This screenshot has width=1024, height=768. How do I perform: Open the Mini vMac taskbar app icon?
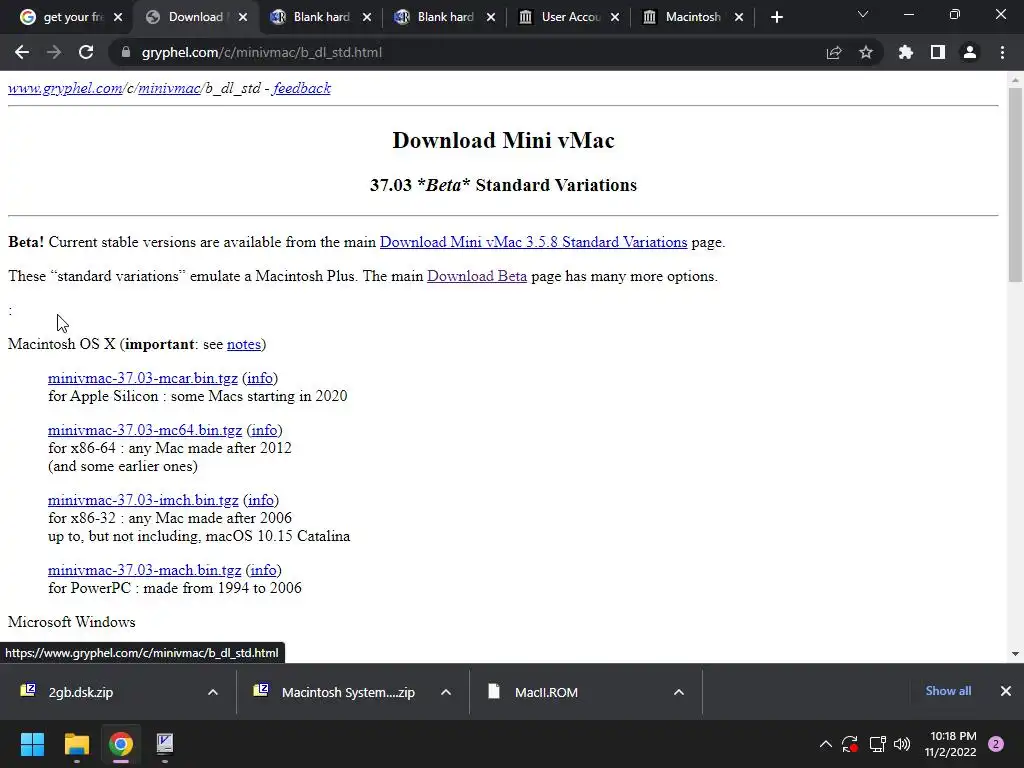click(x=165, y=744)
